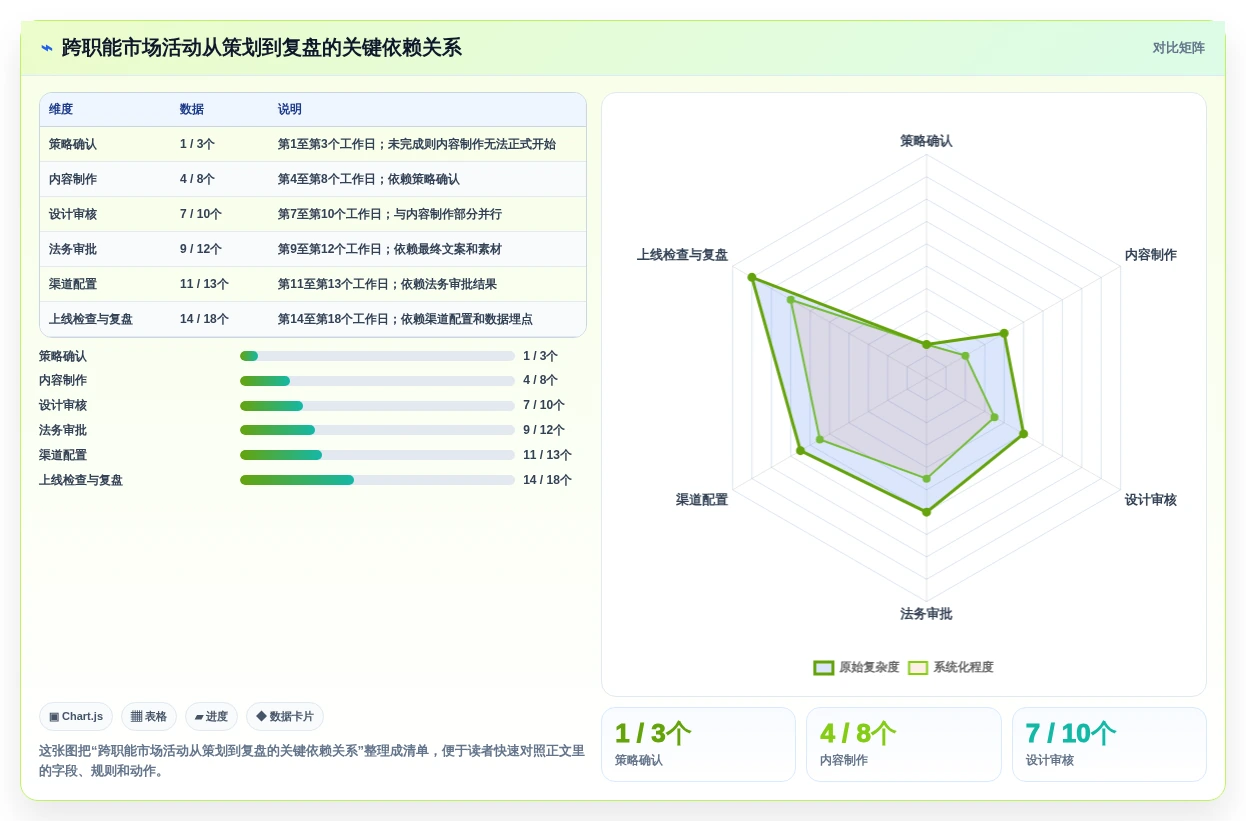Click the 上线检查与复盘 progress bar

click(377, 480)
